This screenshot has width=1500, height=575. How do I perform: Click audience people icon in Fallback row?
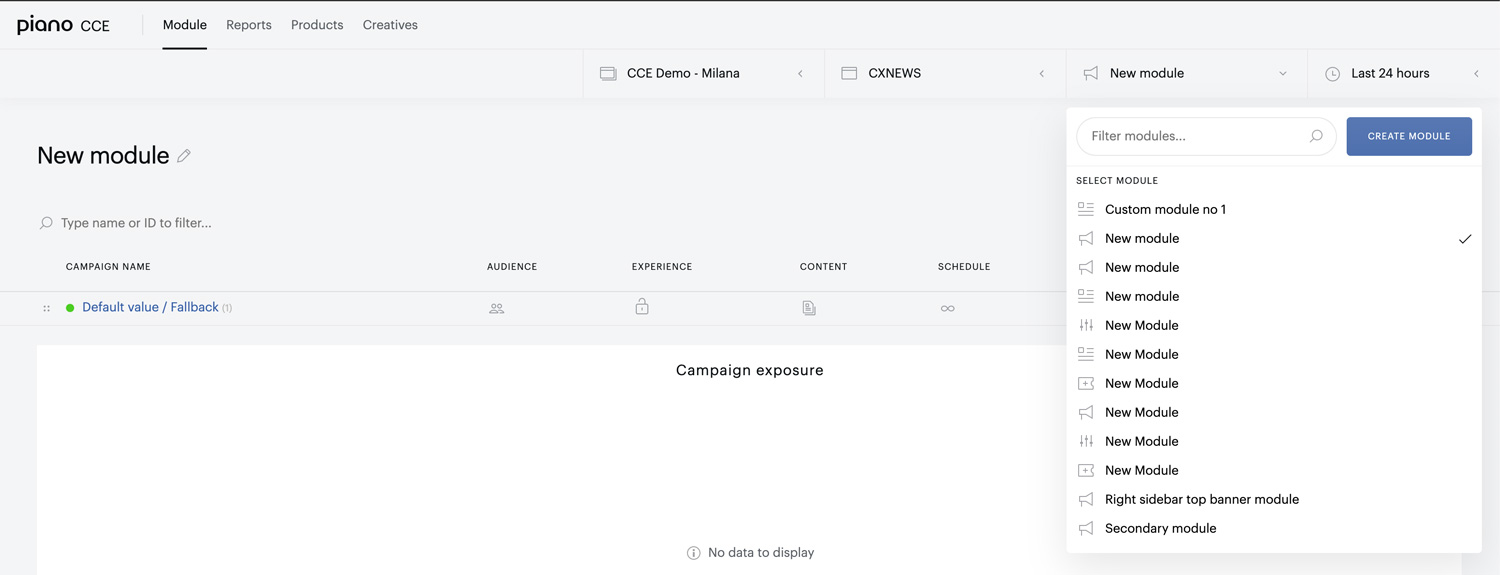click(x=497, y=309)
